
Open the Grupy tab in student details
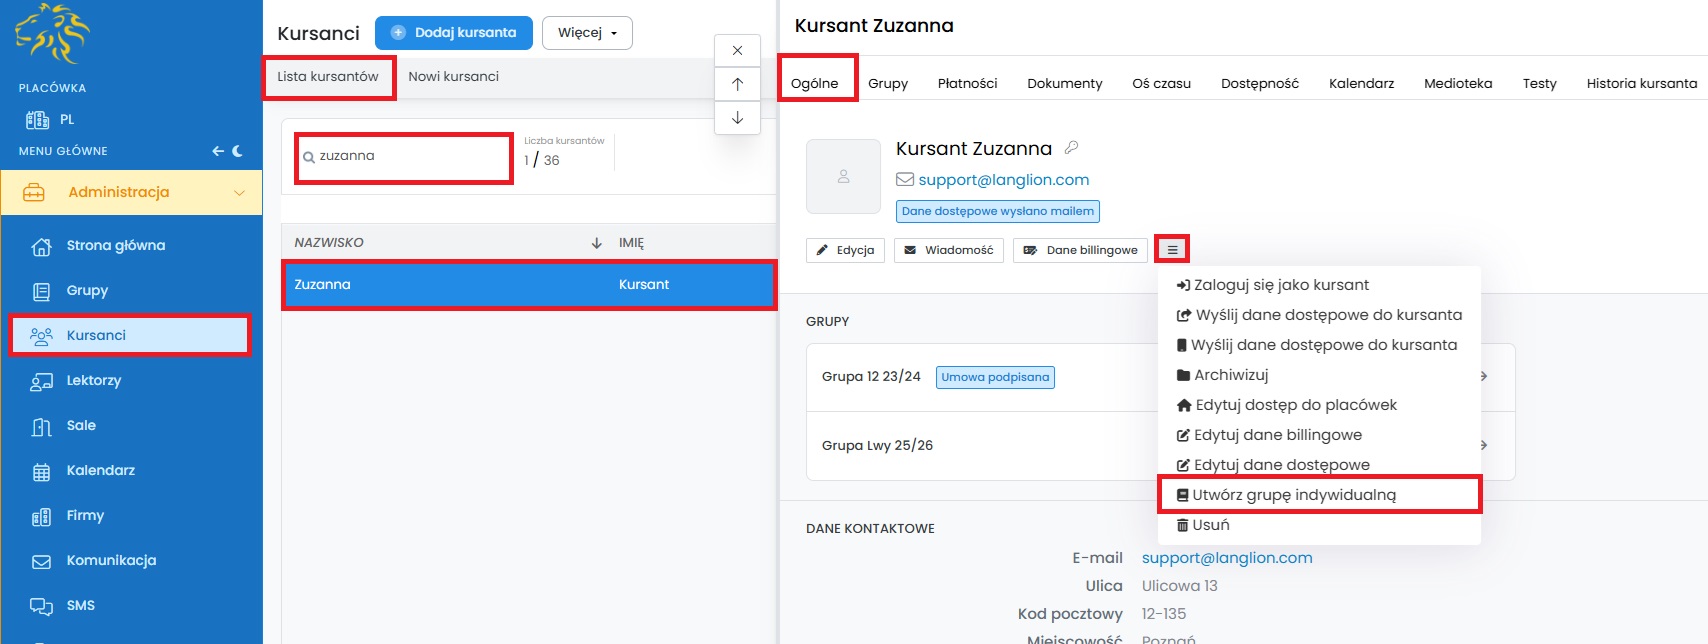(888, 84)
